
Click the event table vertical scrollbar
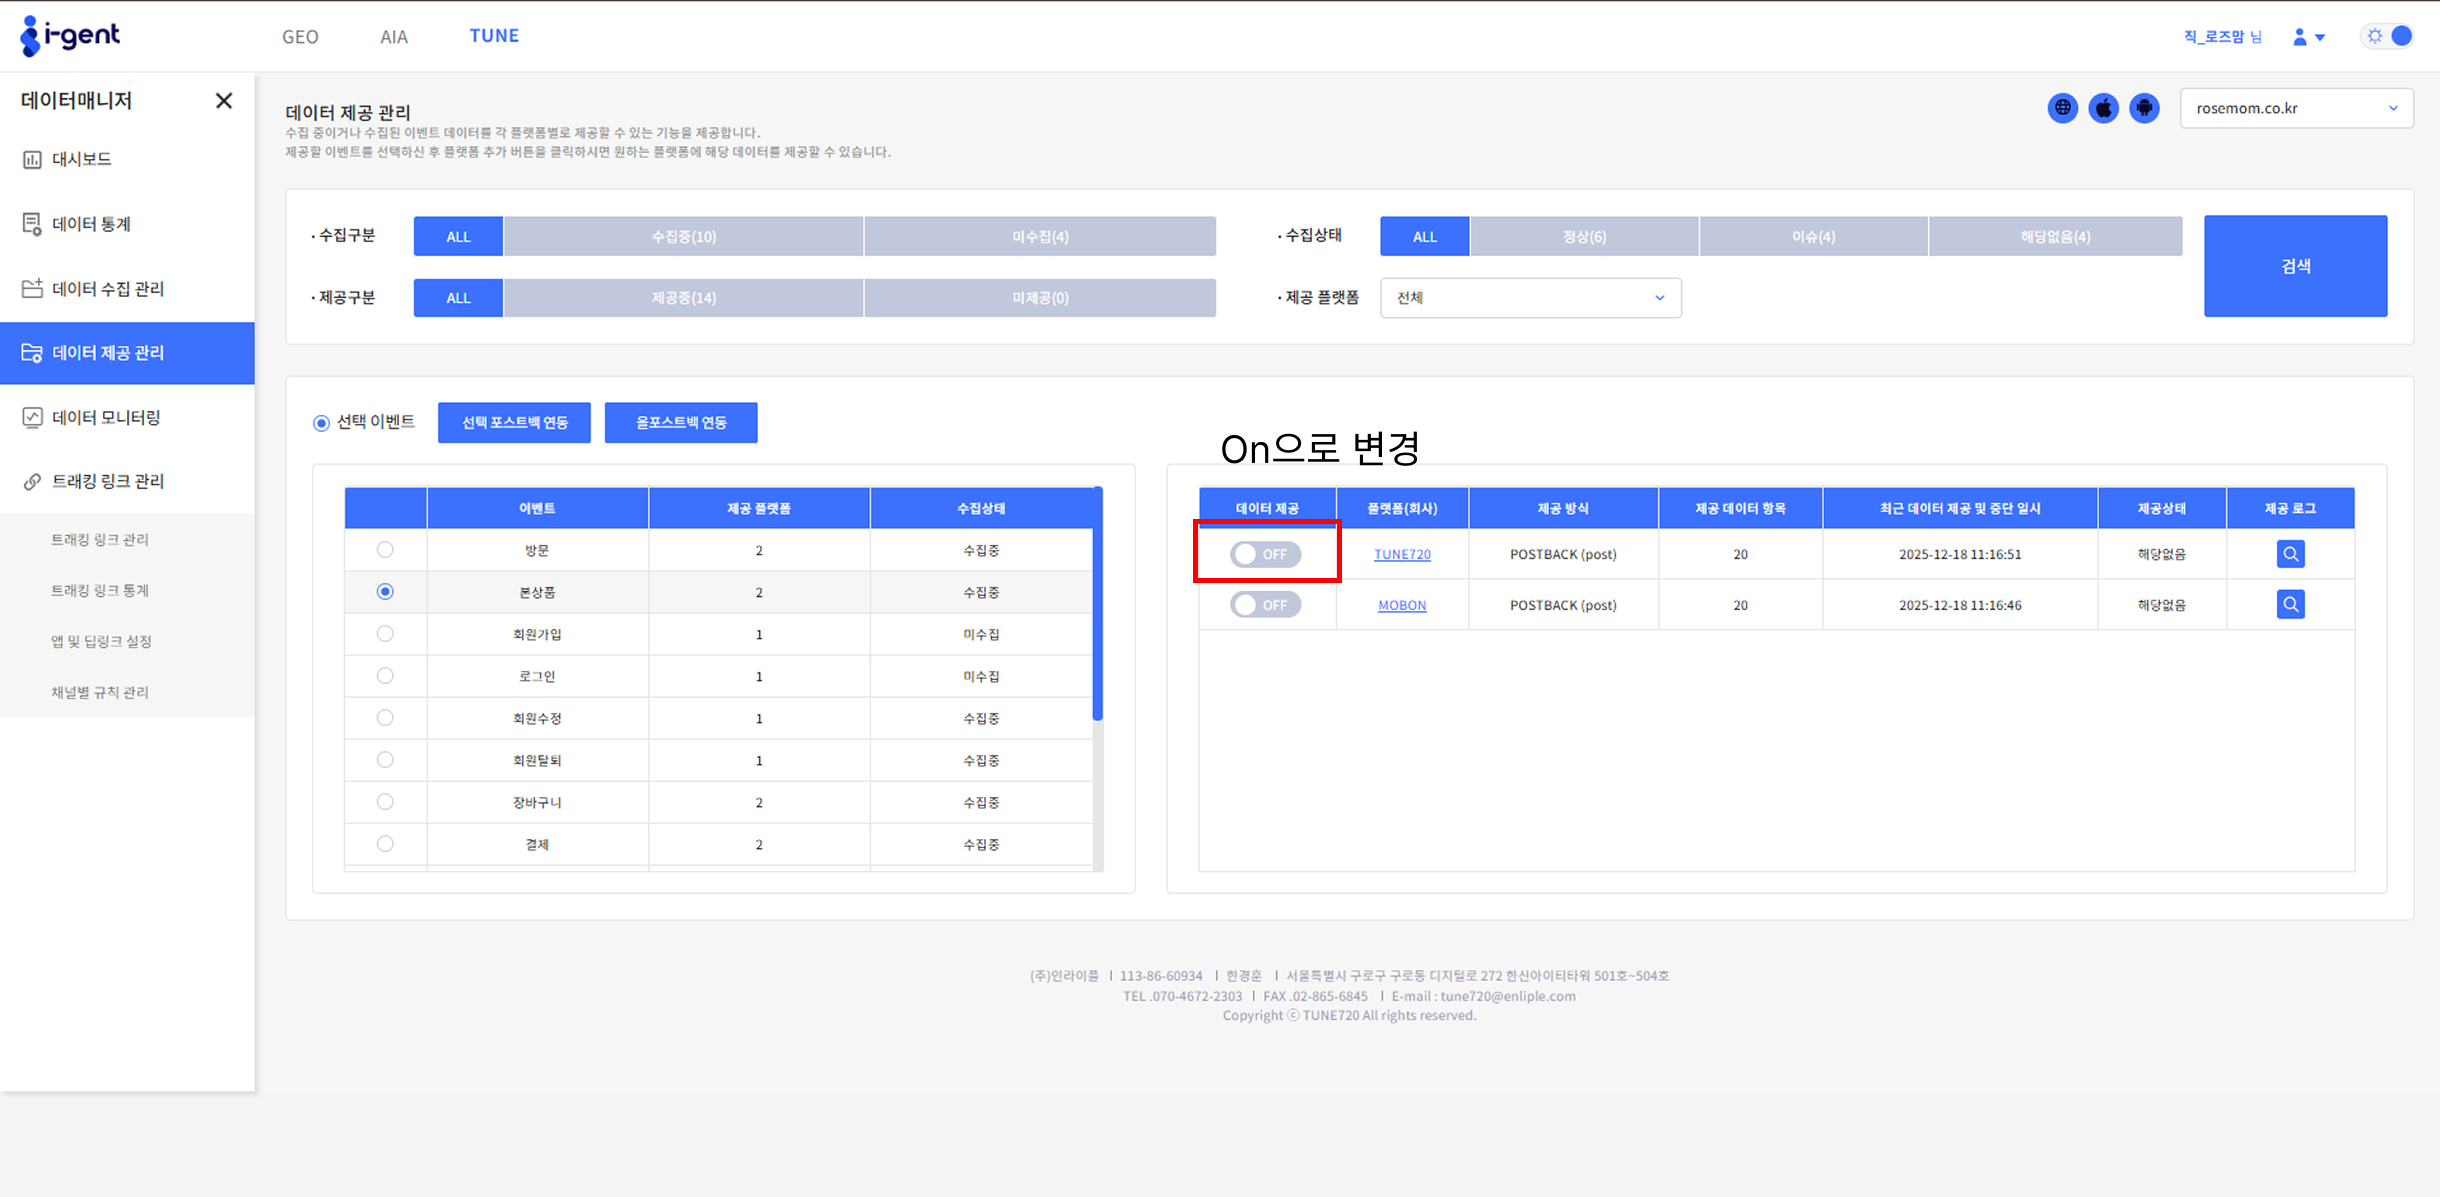pyautogui.click(x=1098, y=604)
